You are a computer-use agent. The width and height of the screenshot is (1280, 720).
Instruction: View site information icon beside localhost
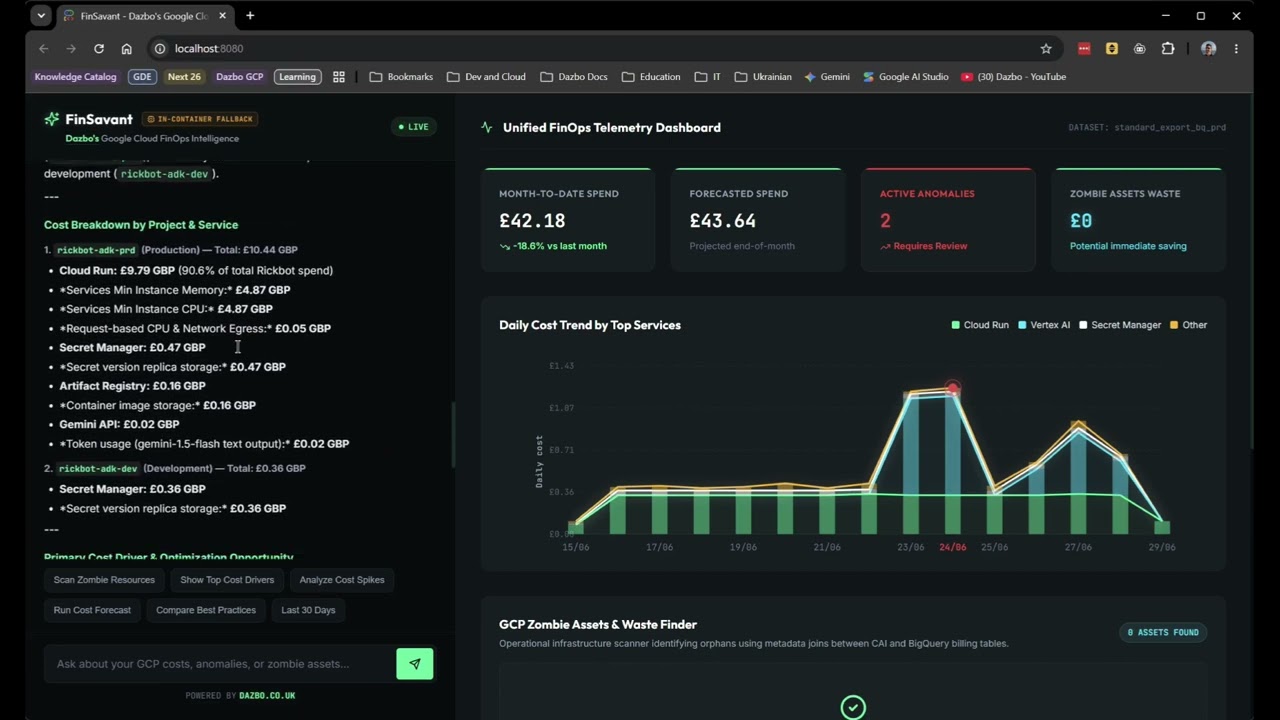pos(159,48)
